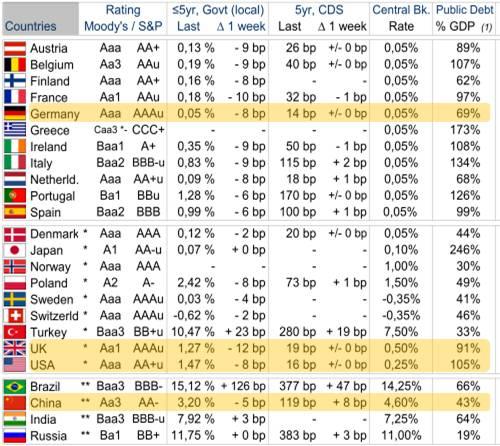
Task: Click the Austria flag icon
Action: click(15, 49)
